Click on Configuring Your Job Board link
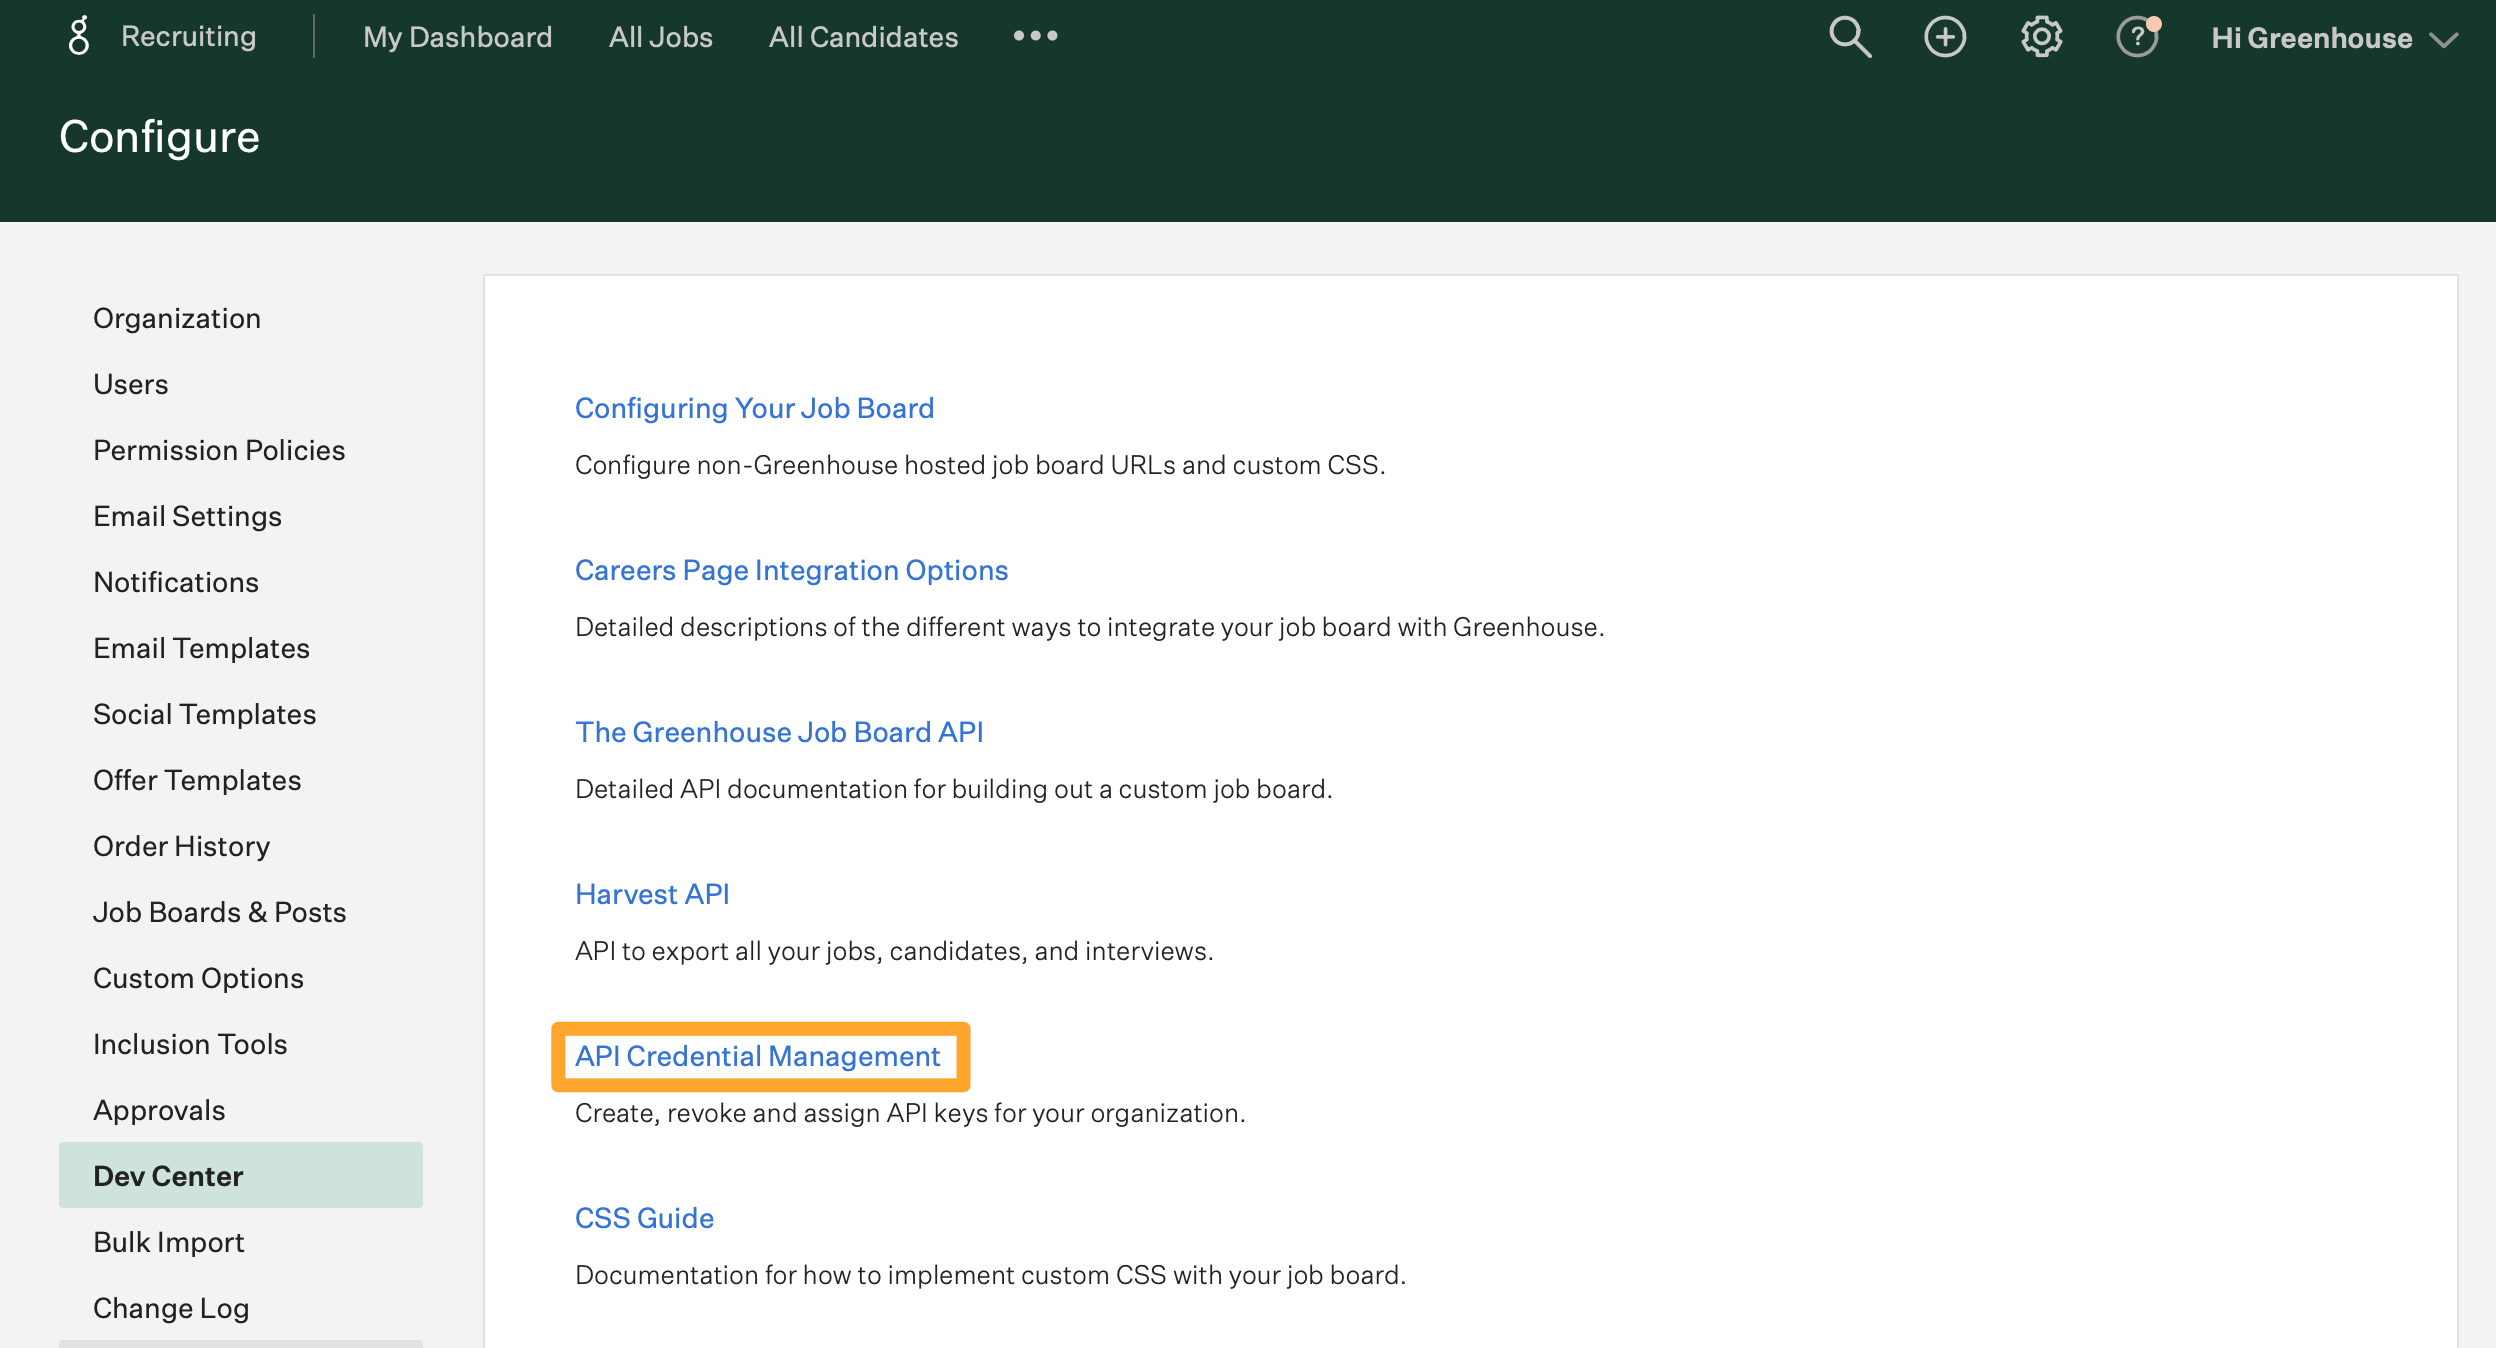 click(x=755, y=407)
